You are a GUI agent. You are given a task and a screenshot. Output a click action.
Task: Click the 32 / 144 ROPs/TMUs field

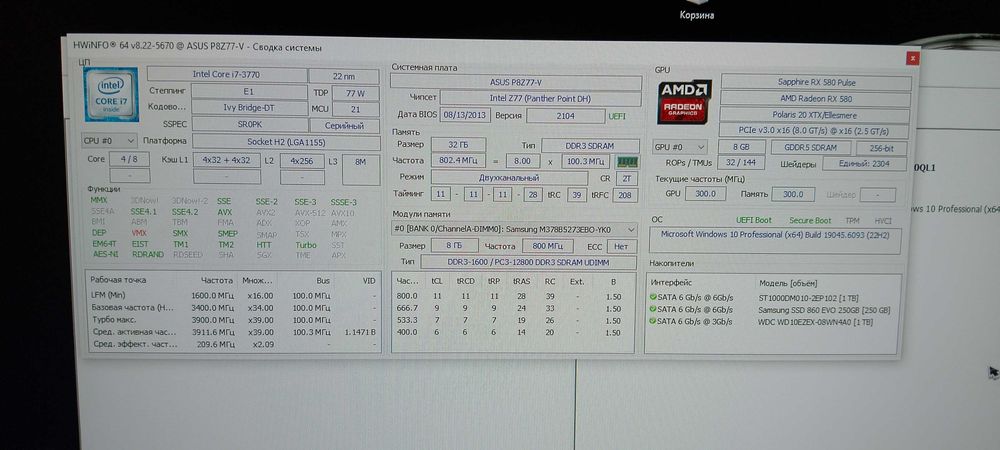click(x=740, y=163)
